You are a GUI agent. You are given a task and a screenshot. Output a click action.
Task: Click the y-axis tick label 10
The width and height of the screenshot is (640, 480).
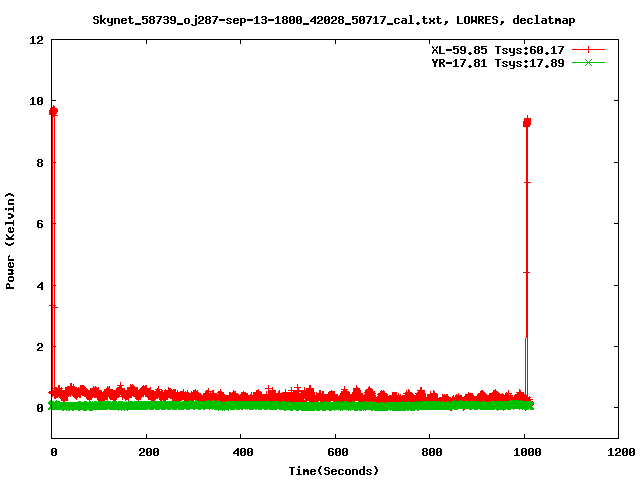(36, 101)
